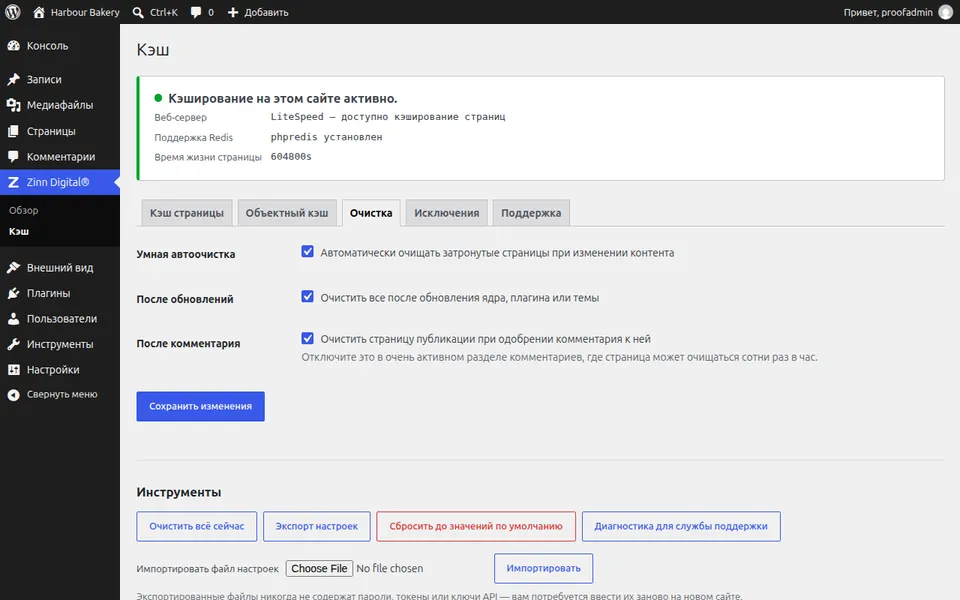Click the Импортировать button
Image resolution: width=960 pixels, height=600 pixels.
(543, 568)
